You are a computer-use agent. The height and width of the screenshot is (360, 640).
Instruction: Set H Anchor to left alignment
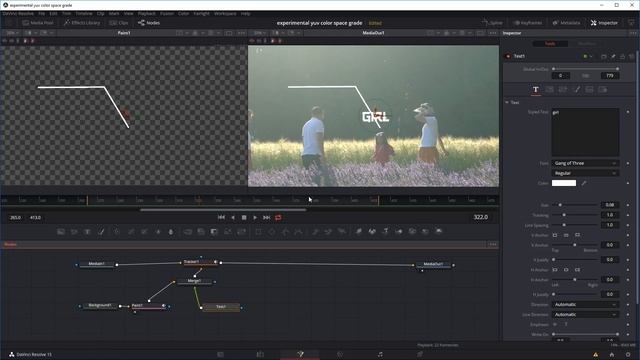[555, 270]
